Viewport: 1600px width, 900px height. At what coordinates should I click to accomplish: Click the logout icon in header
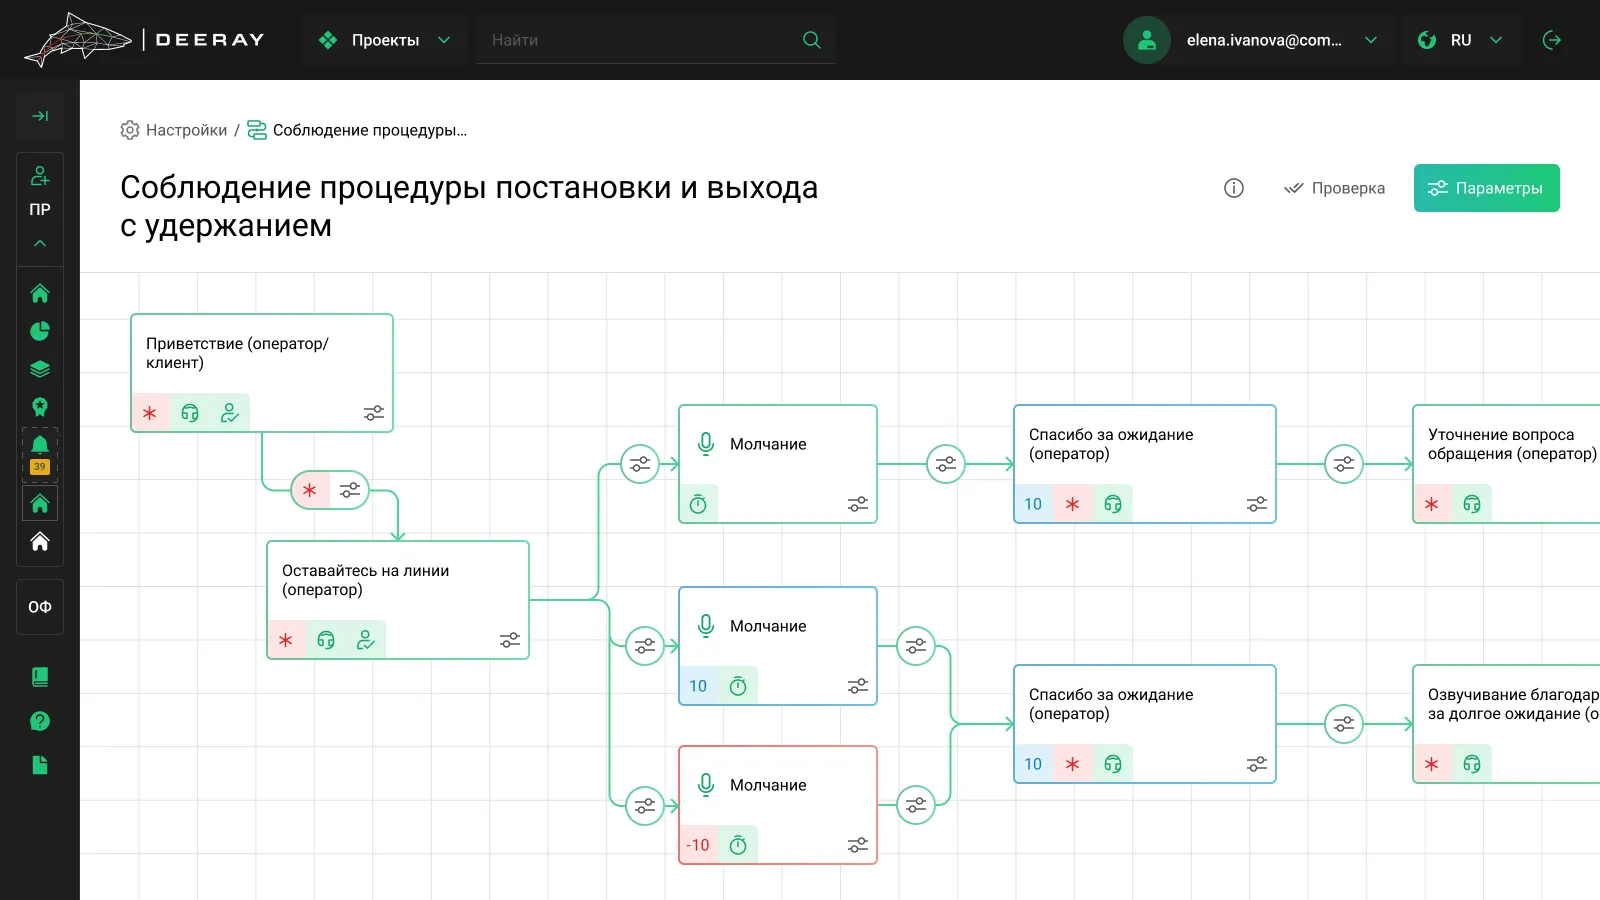(1552, 40)
